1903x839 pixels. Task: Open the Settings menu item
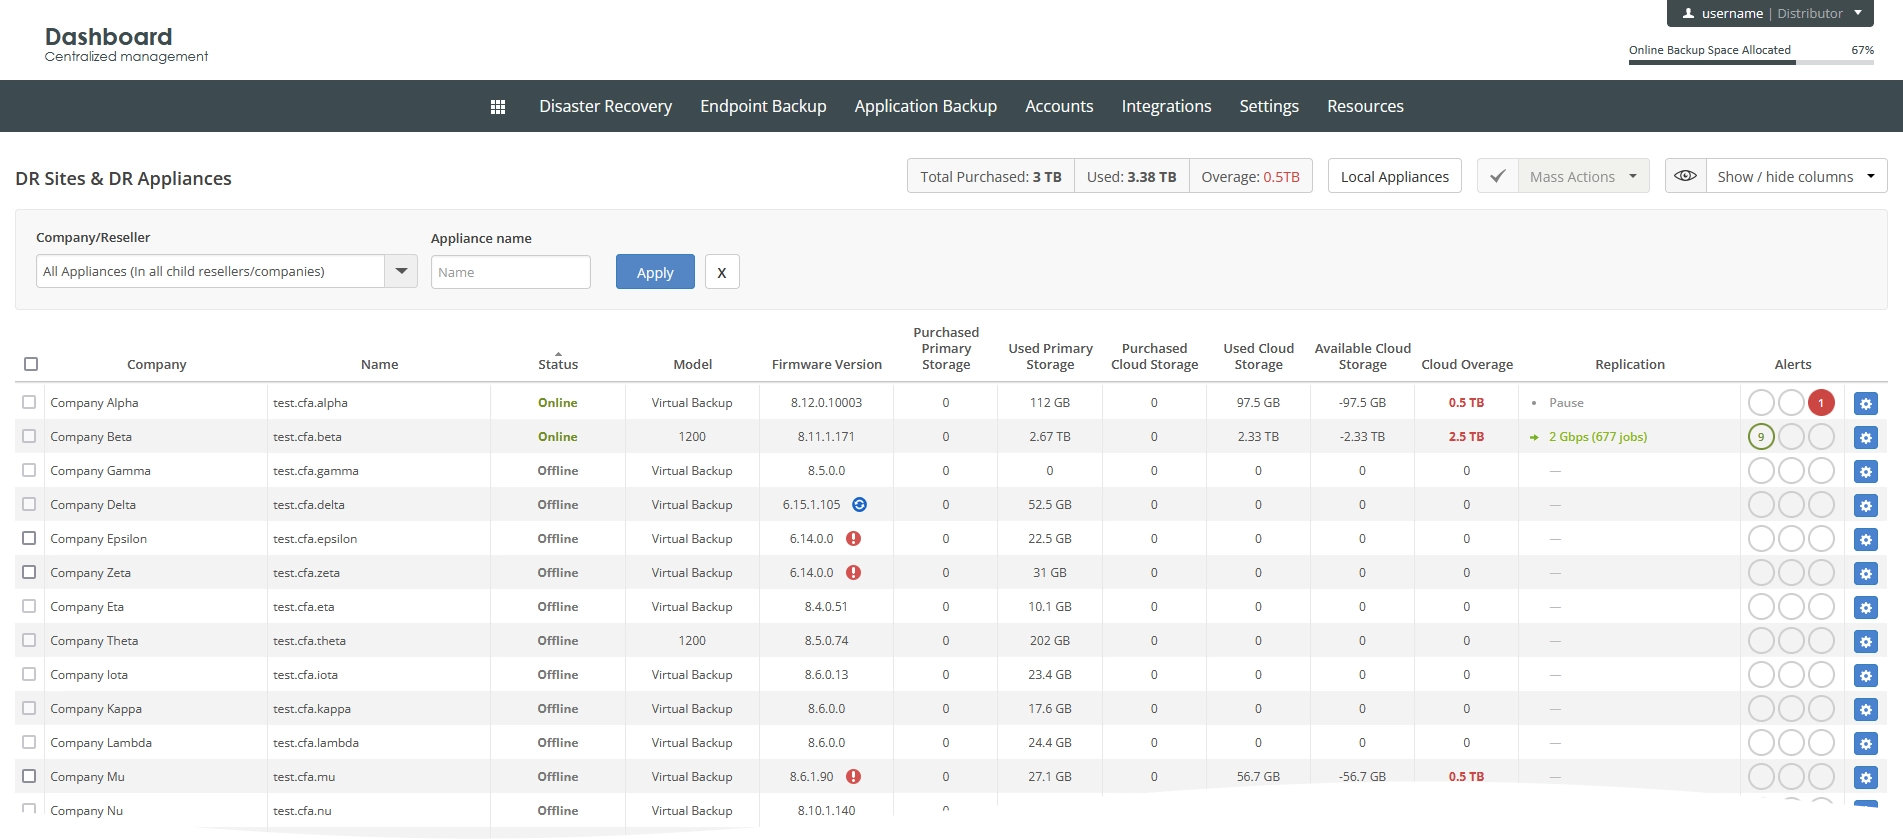1269,106
